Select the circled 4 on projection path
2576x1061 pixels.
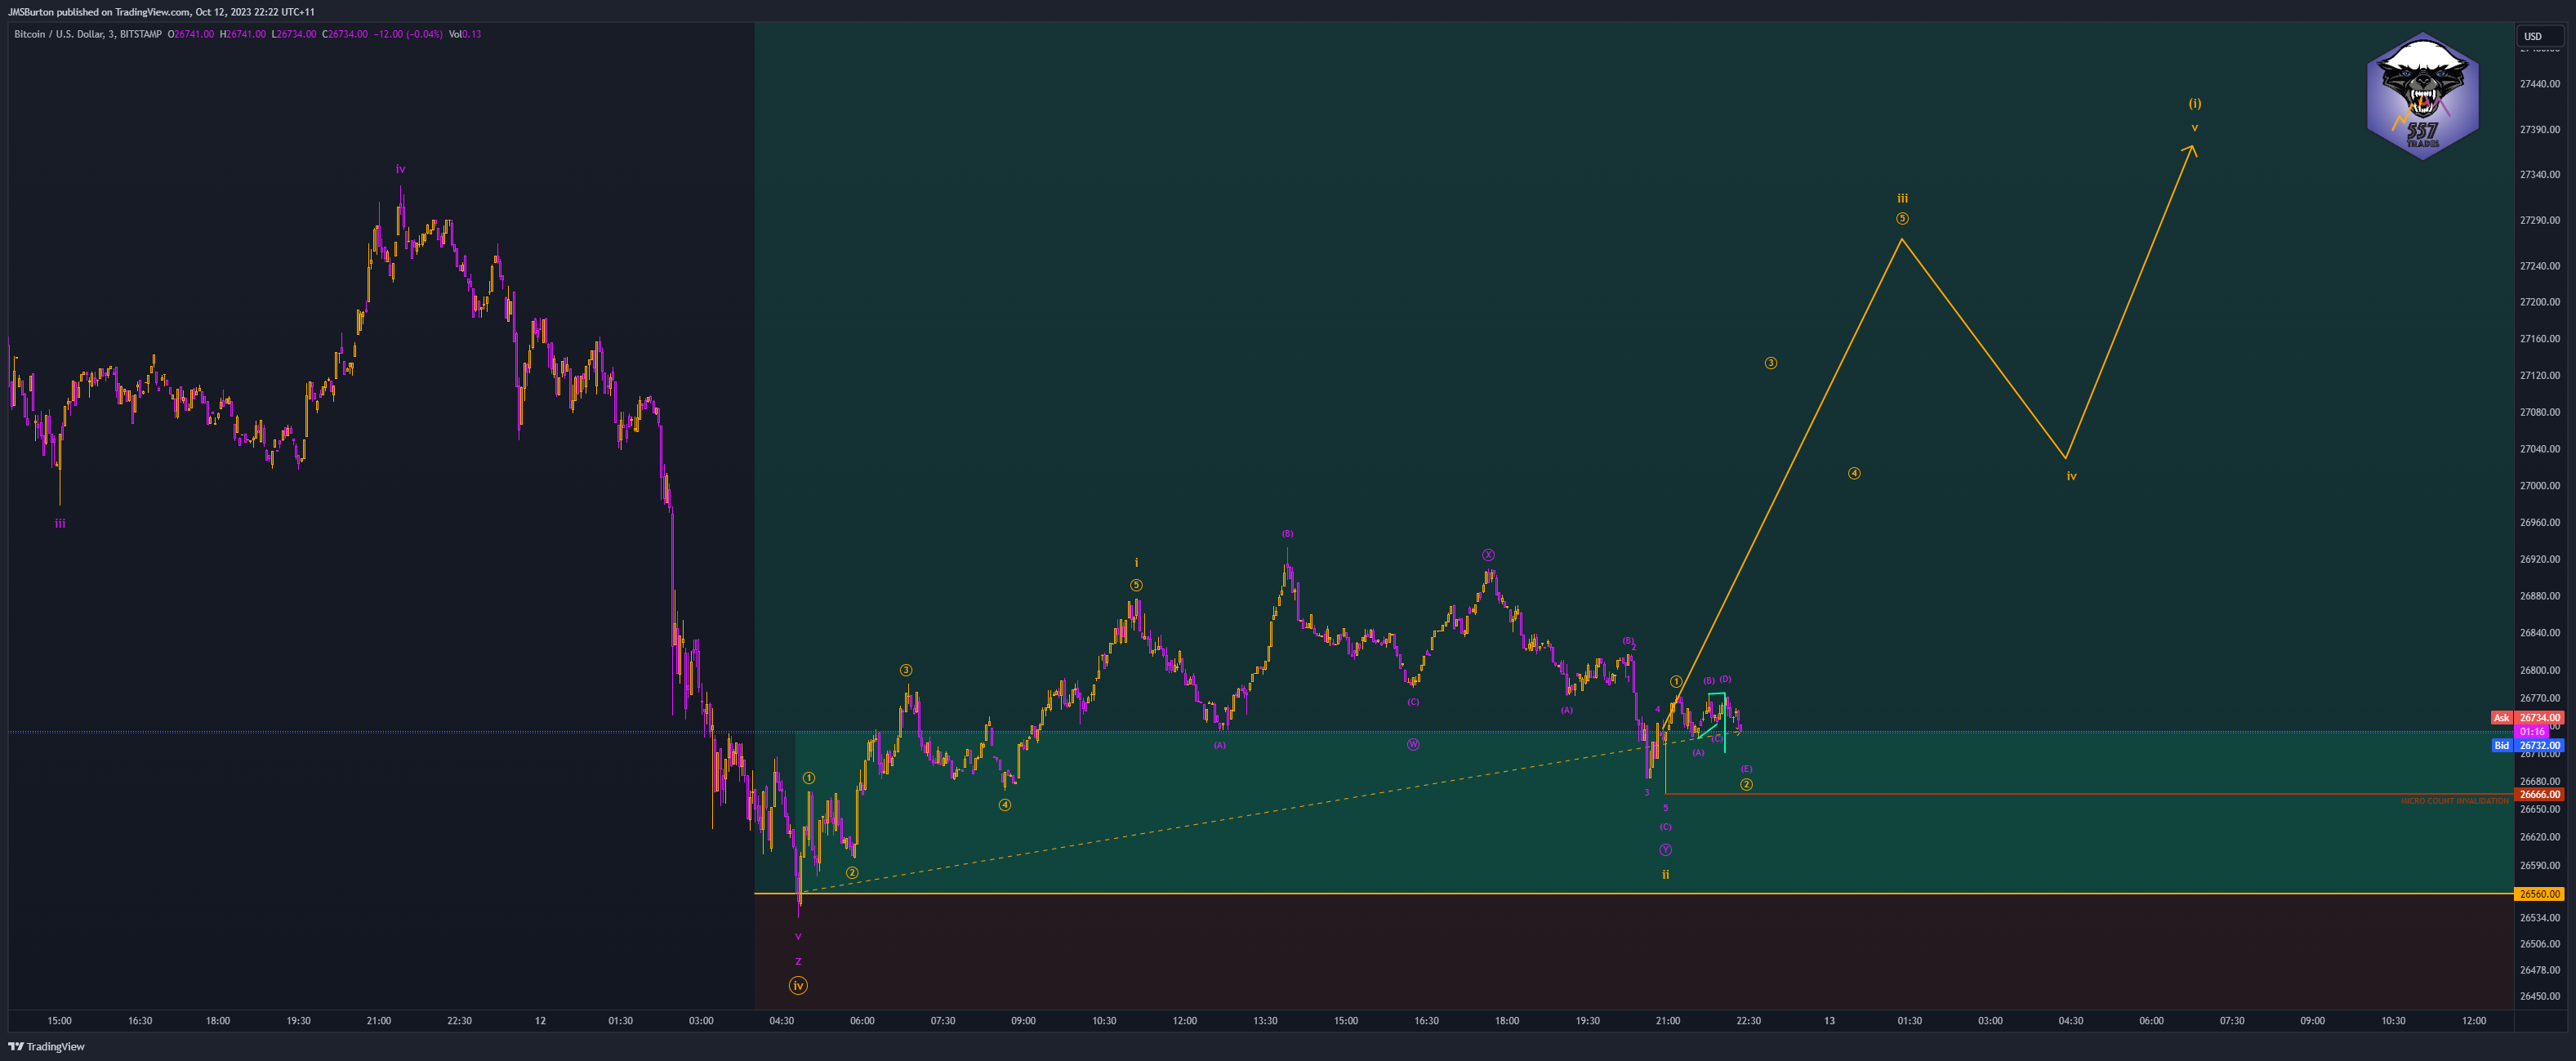pos(1853,473)
